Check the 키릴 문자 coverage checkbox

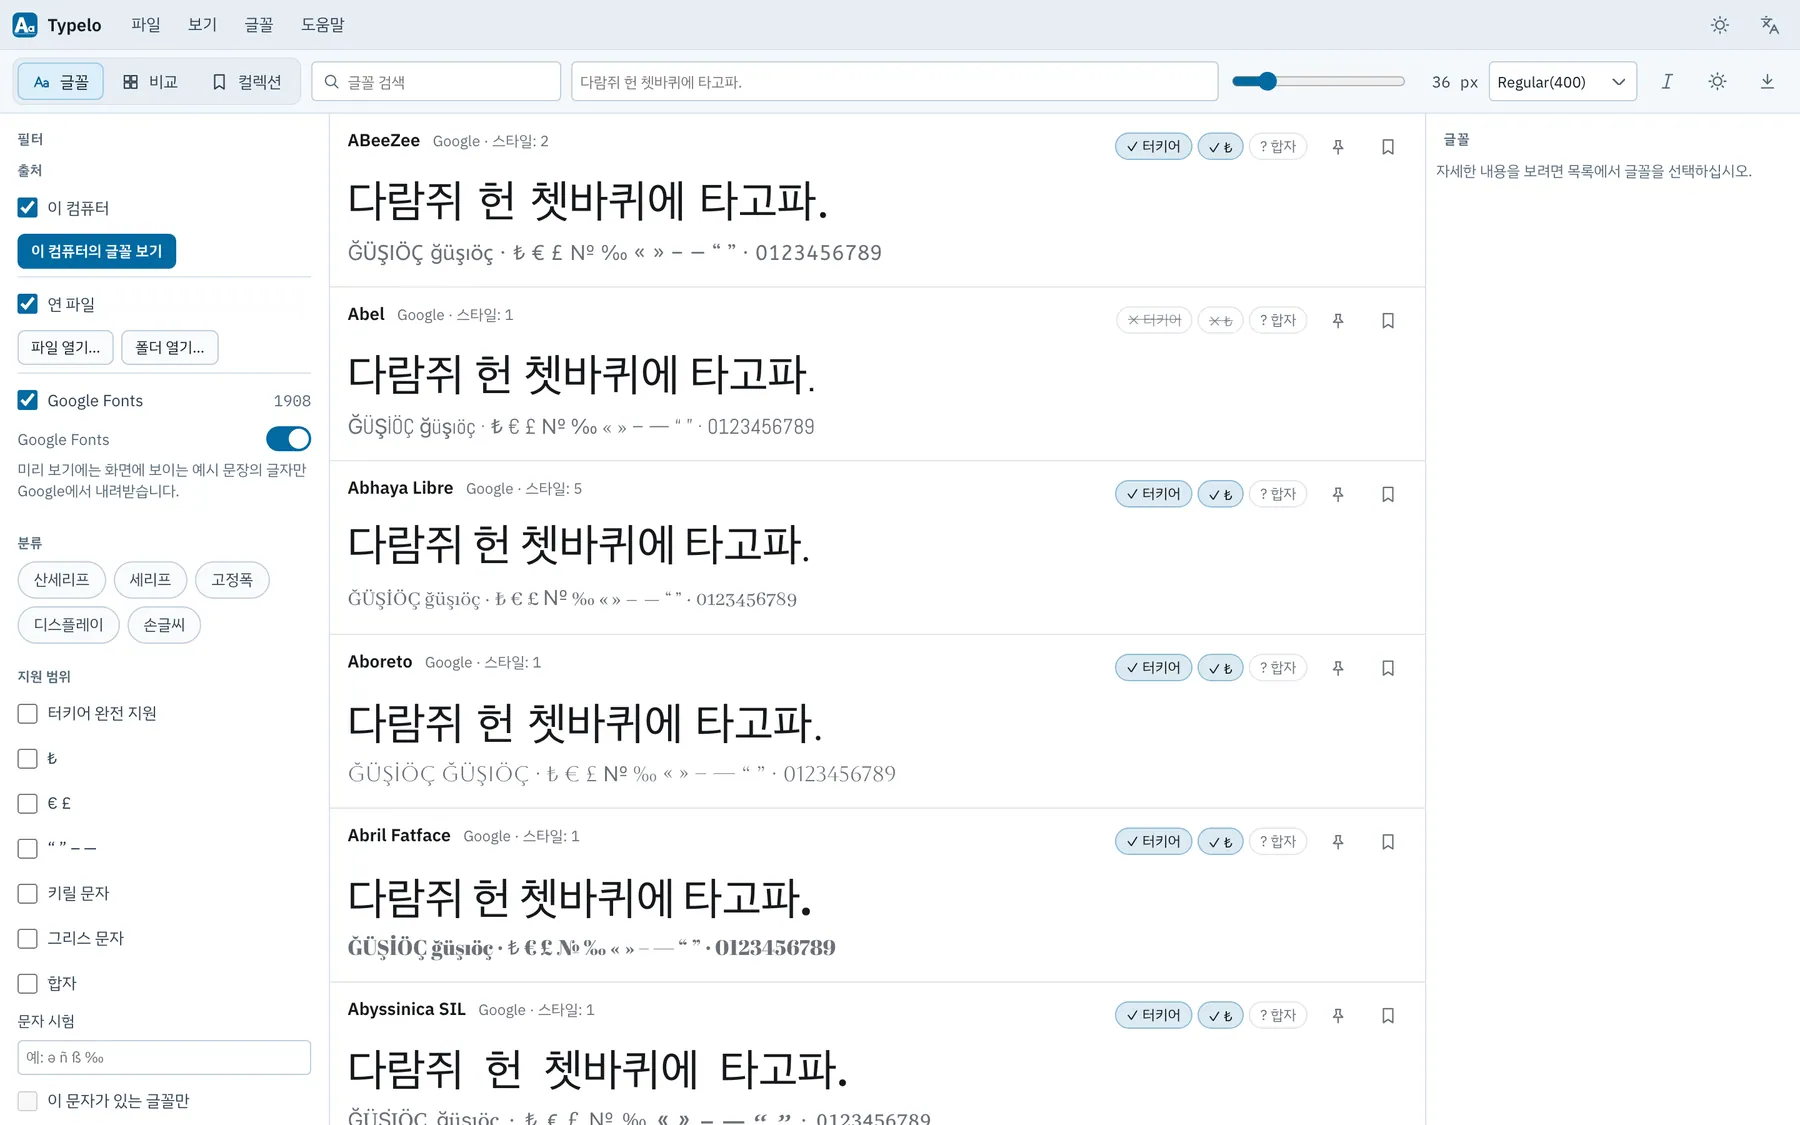point(28,894)
